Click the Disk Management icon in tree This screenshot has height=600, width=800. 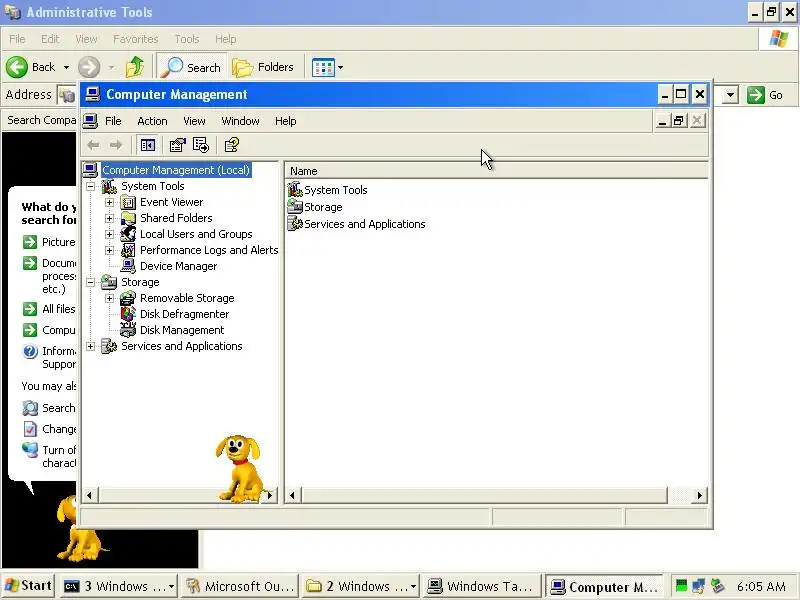tap(128, 330)
